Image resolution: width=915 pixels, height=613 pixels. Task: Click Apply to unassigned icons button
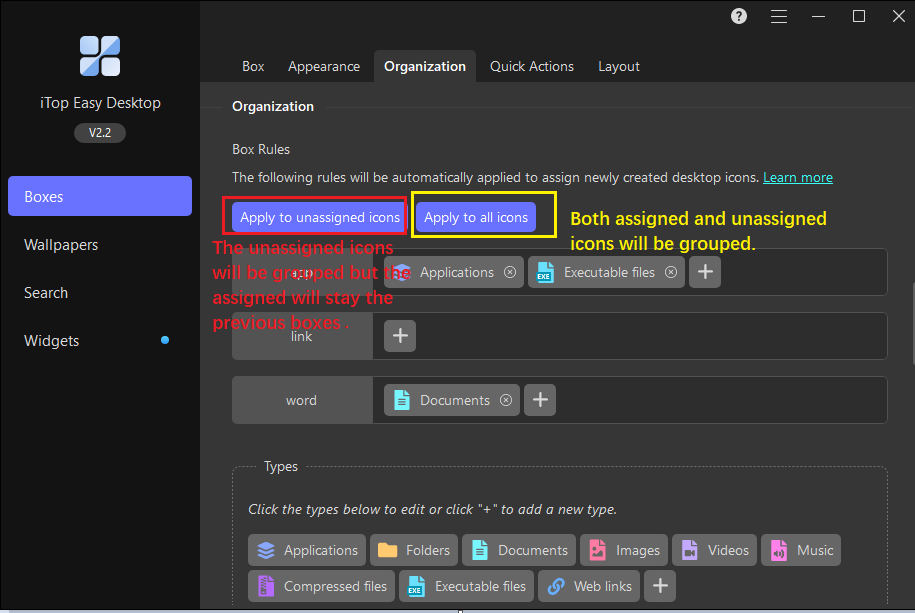(320, 217)
